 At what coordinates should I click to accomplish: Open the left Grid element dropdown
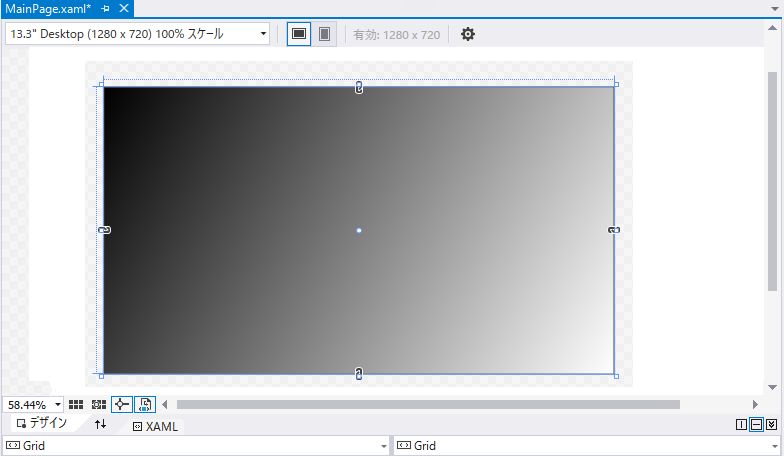384,446
